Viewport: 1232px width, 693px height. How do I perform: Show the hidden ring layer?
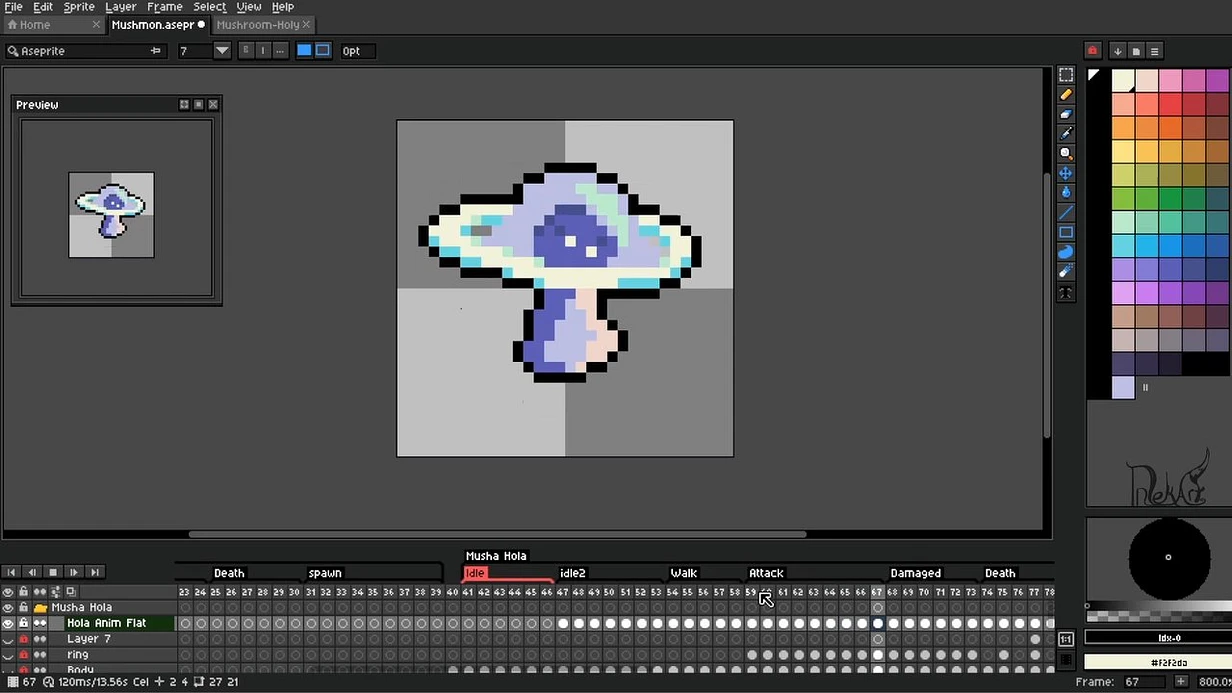coord(8,655)
